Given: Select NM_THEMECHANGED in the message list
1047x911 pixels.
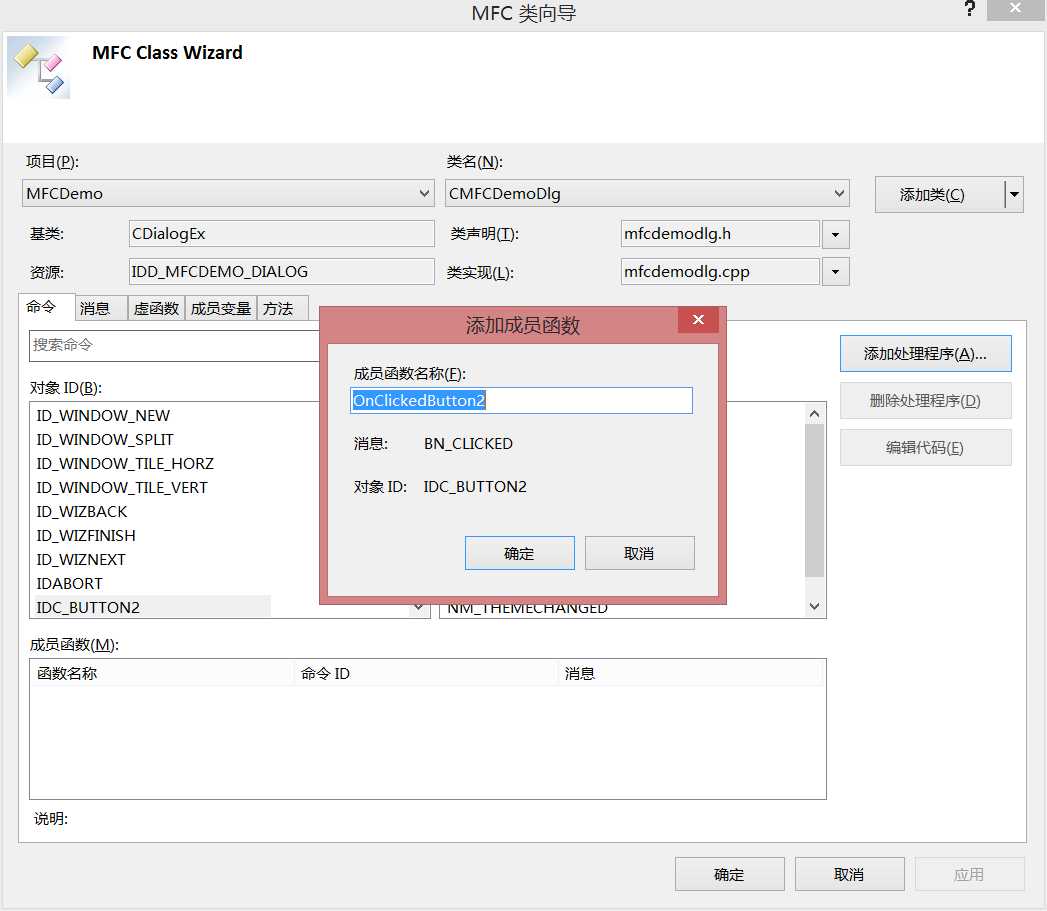Looking at the screenshot, I should click(528, 609).
